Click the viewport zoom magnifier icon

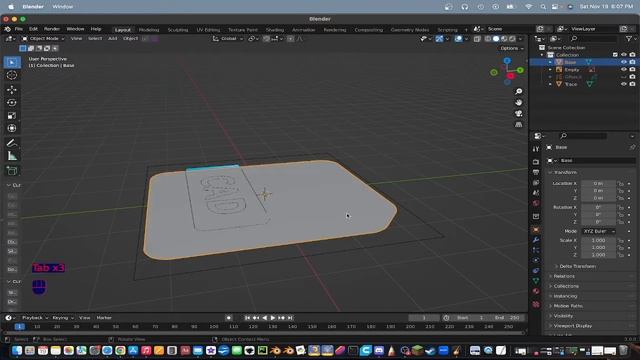pyautogui.click(x=518, y=91)
